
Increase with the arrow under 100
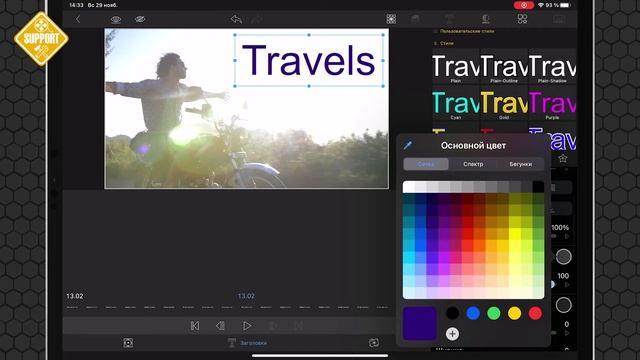(567, 285)
